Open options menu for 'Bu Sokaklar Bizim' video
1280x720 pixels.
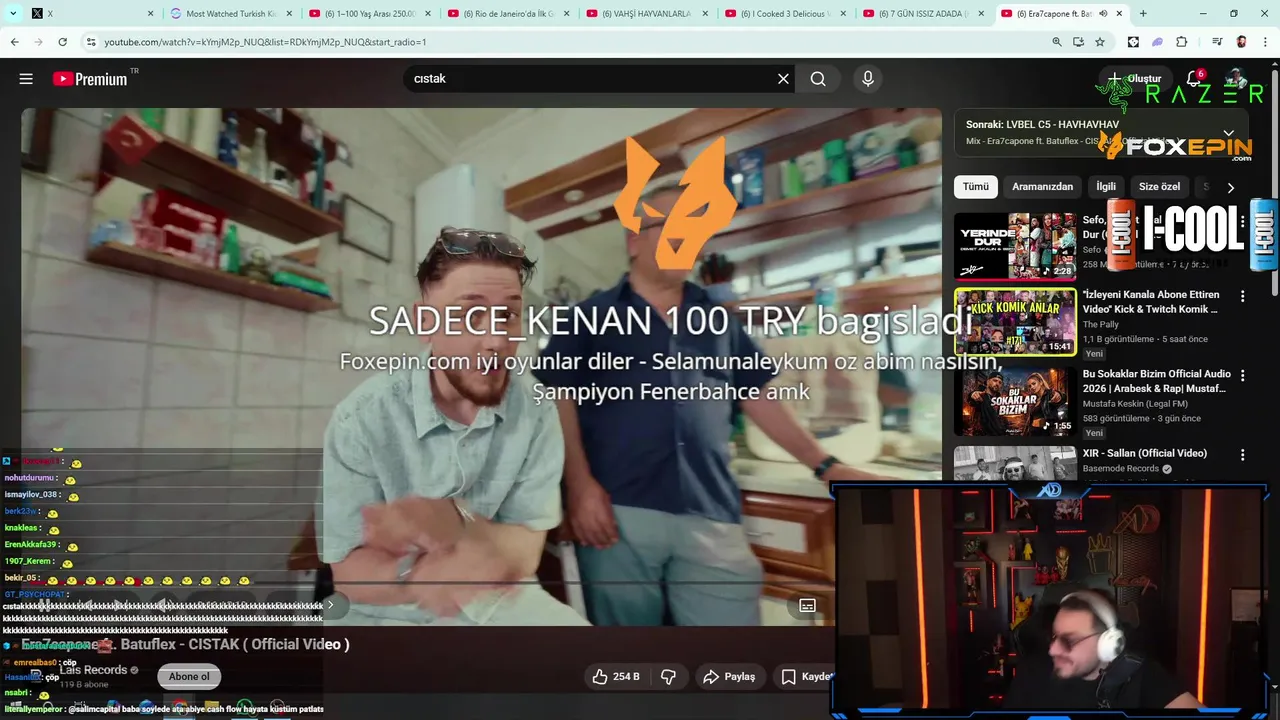[1243, 375]
